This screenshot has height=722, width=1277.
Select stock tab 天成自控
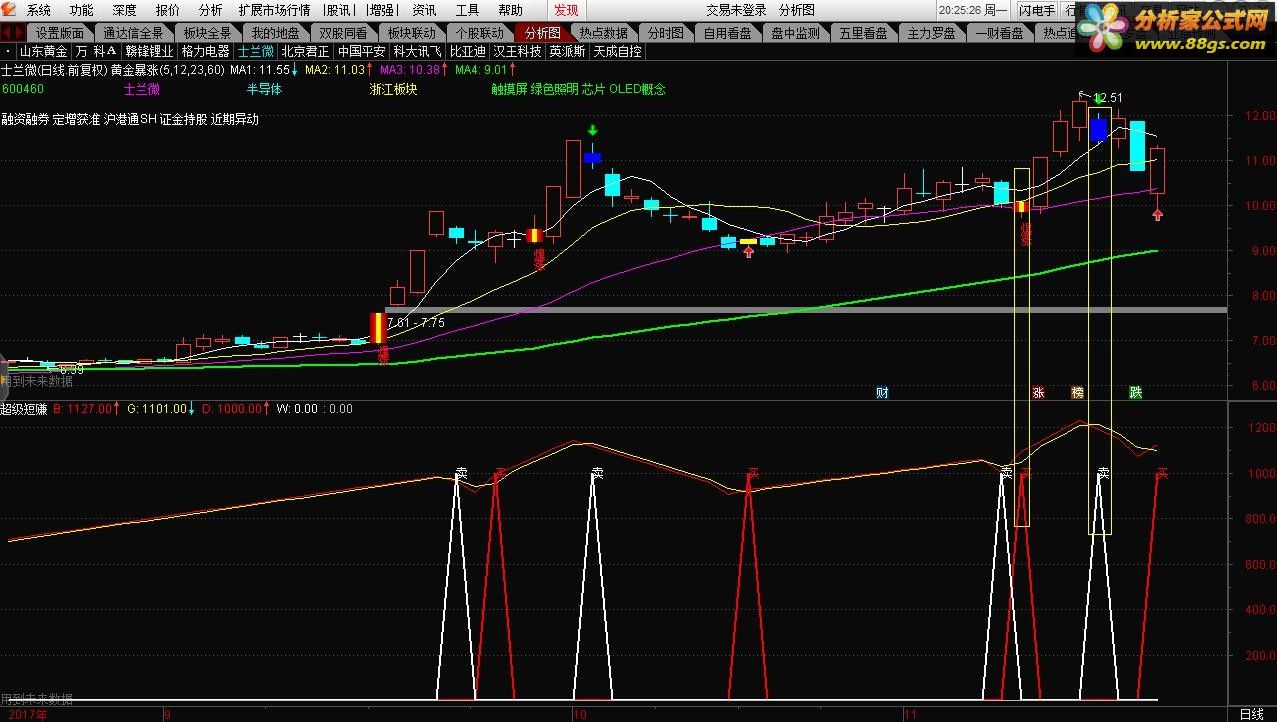(617, 51)
